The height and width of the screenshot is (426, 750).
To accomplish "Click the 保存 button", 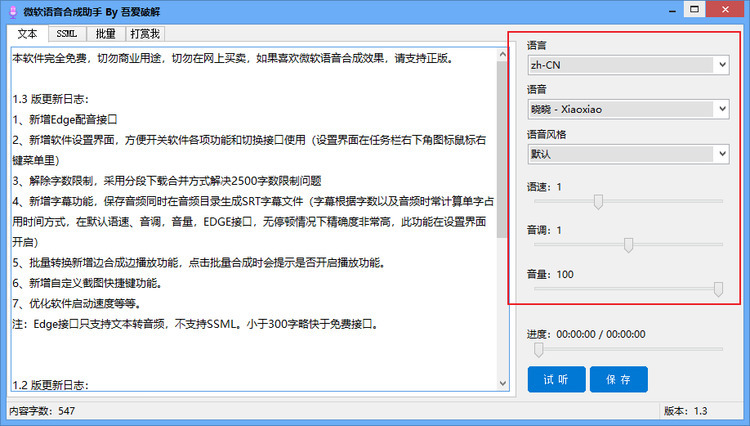I will 618,380.
